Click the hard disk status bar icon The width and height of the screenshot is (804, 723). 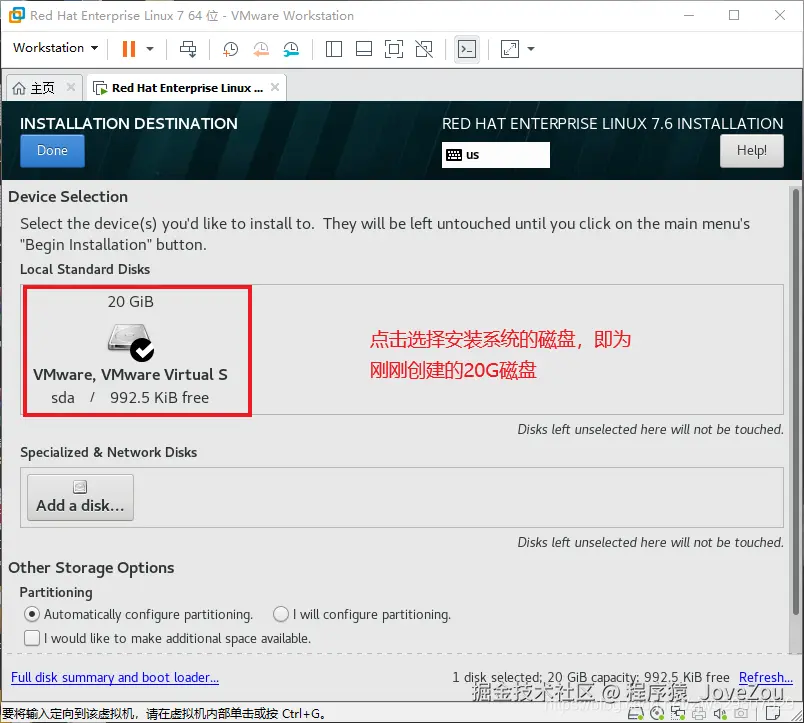[636, 714]
